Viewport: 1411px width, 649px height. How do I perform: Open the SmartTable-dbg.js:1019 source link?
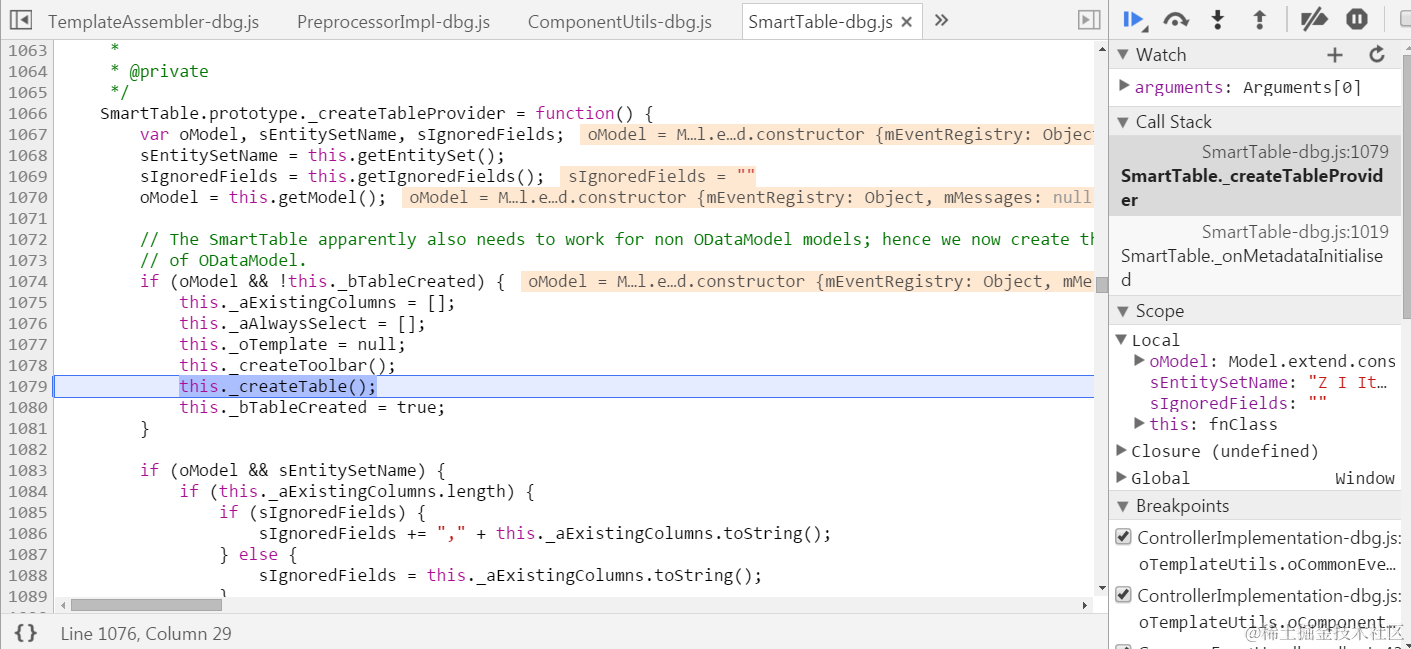[x=1295, y=232]
